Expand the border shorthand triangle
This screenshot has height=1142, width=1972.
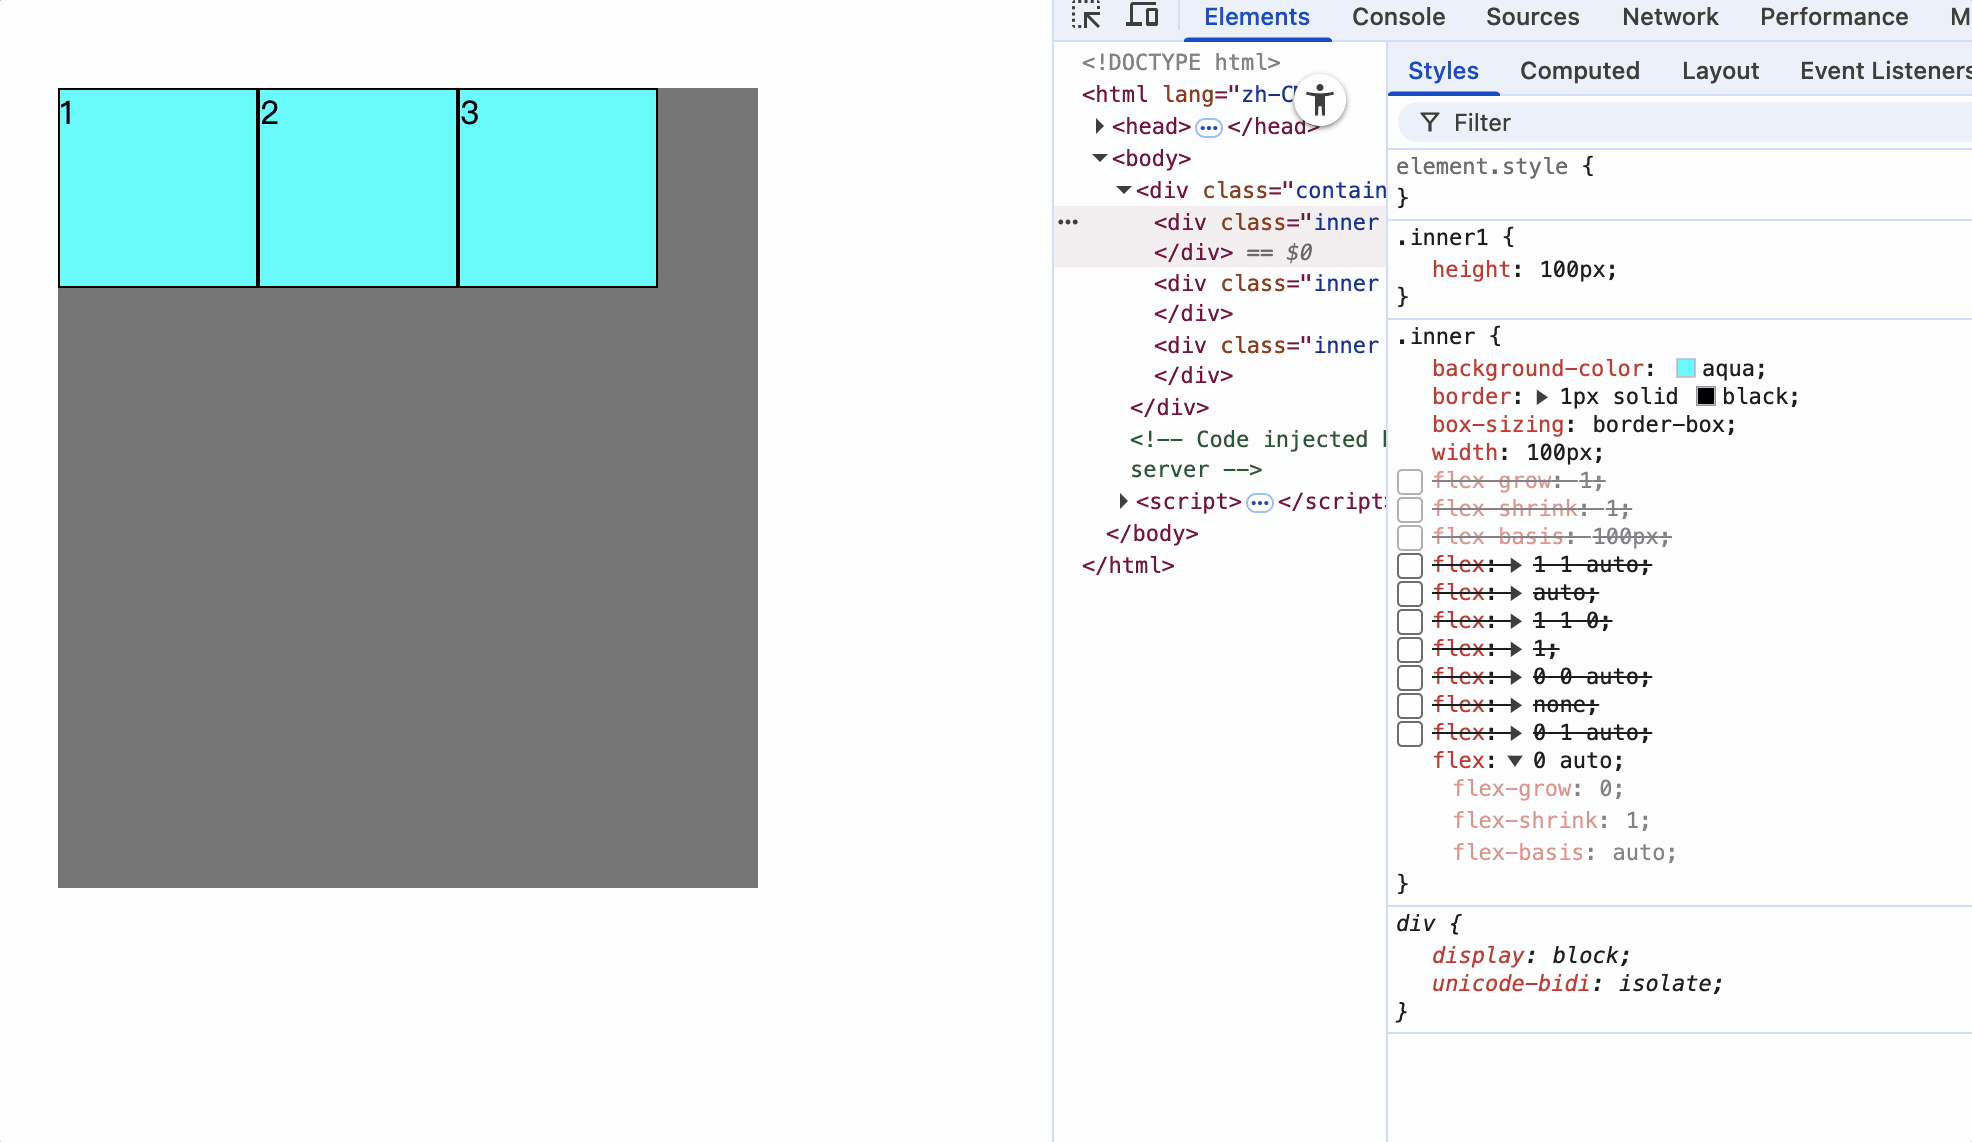(1542, 397)
